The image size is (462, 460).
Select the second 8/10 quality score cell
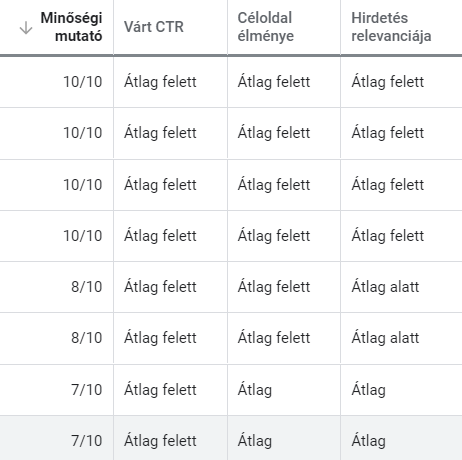tap(87, 338)
